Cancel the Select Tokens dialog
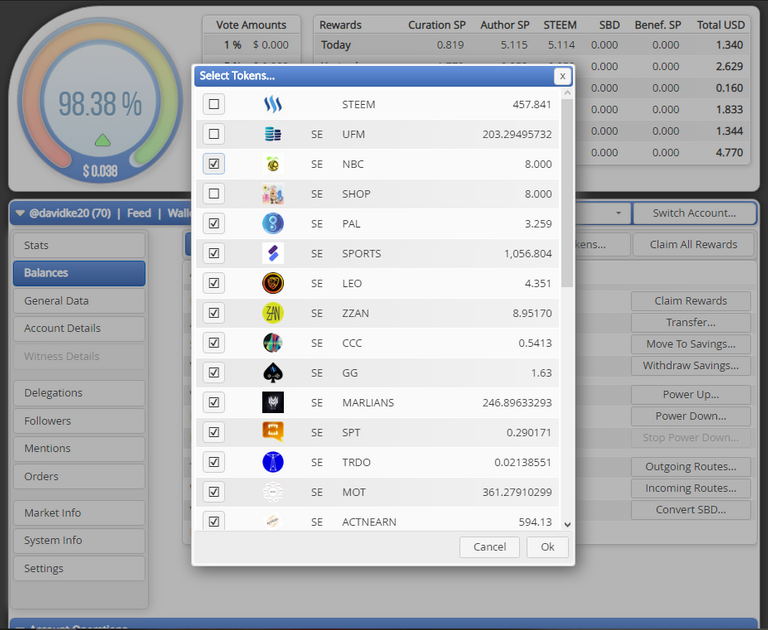768x630 pixels. (x=489, y=547)
